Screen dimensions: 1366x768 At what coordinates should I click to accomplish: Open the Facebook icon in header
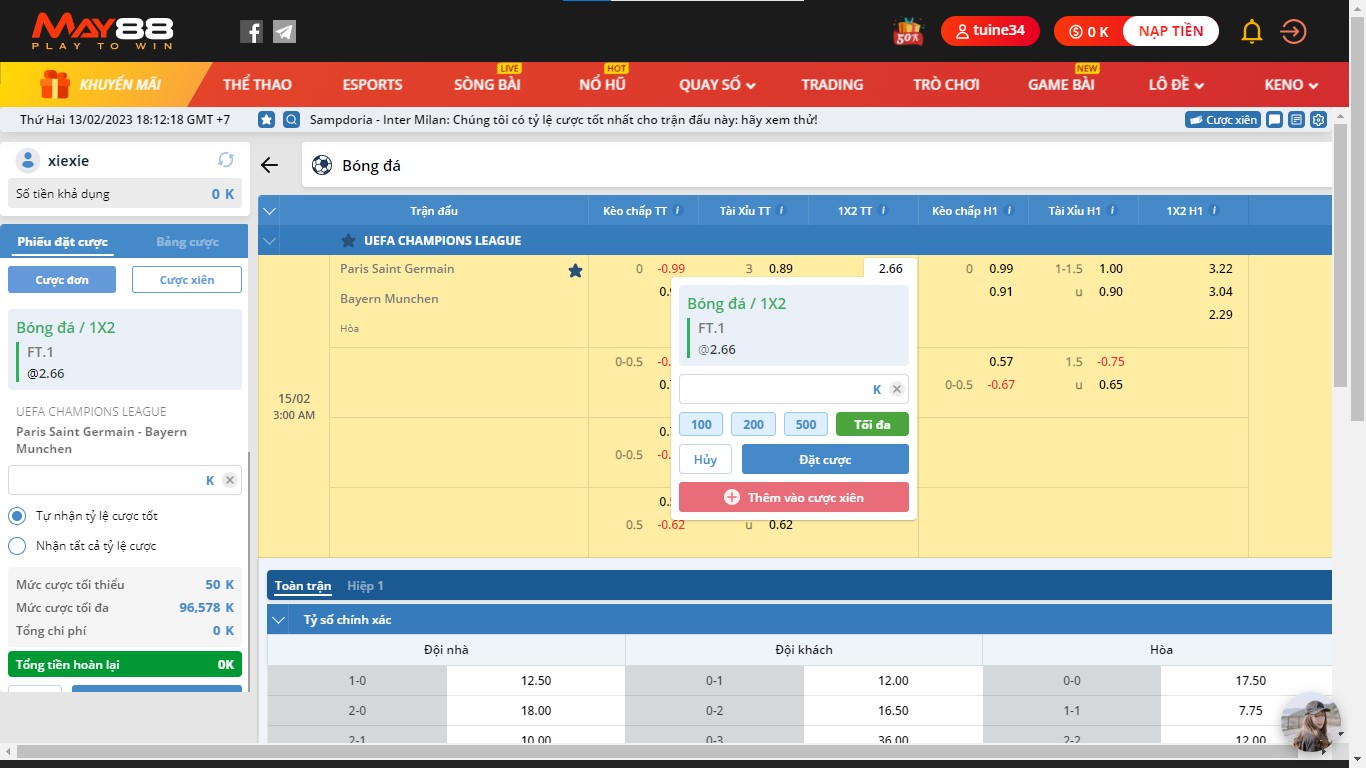251,32
